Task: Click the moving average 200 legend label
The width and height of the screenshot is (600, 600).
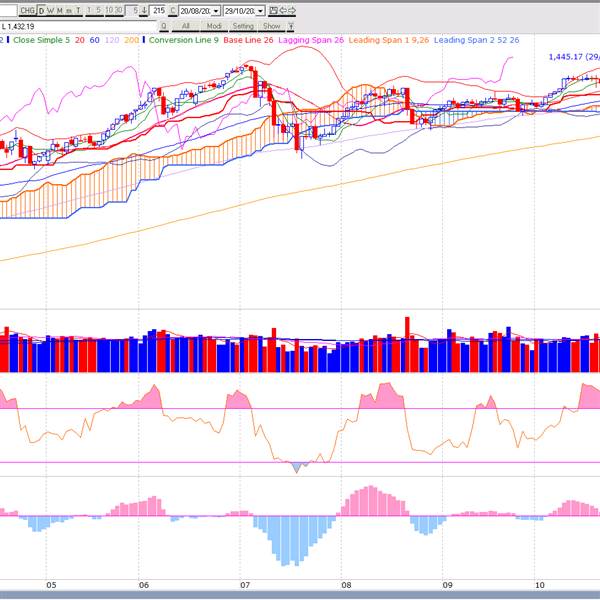Action: click(x=131, y=40)
